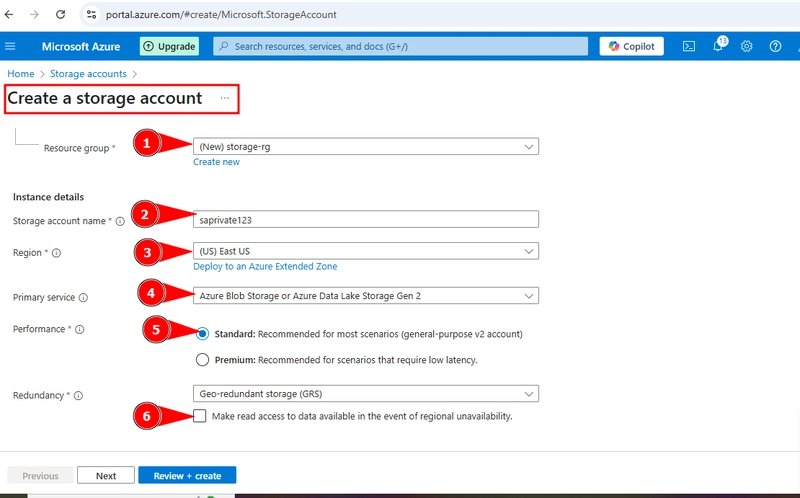Click the browser forward arrow
Image resolution: width=800 pixels, height=498 pixels.
point(34,14)
